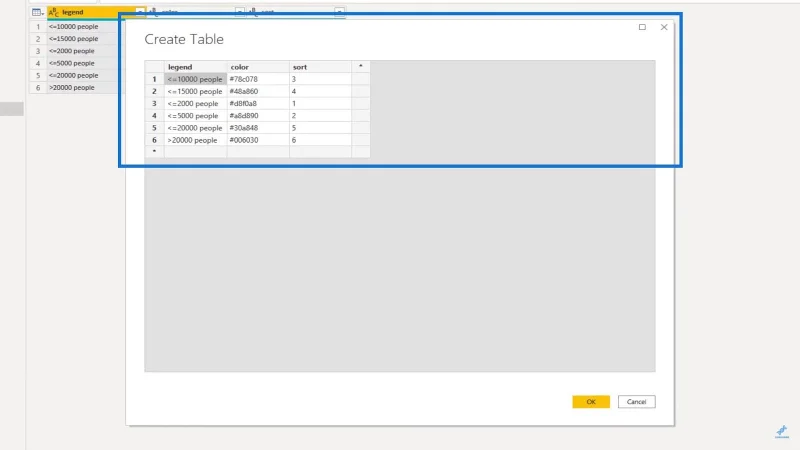
Task: Click the empty legend cell in new row
Action: coord(195,152)
